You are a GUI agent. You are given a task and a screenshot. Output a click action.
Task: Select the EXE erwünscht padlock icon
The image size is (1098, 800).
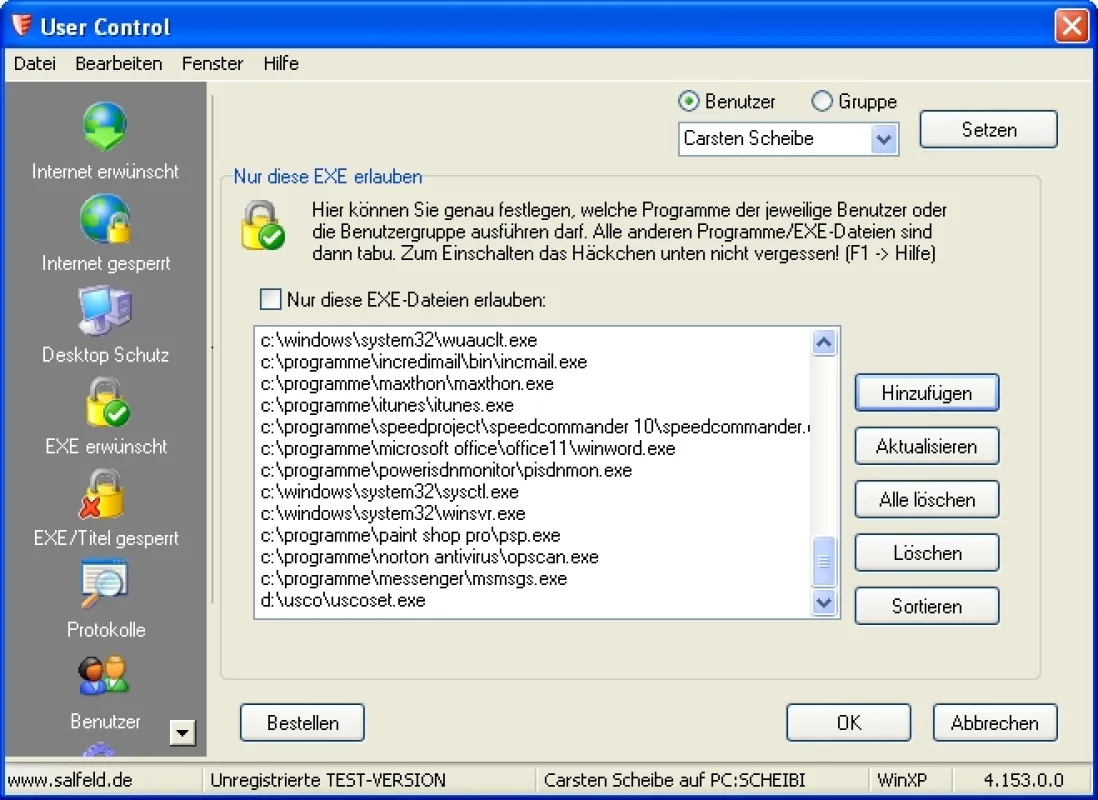106,402
